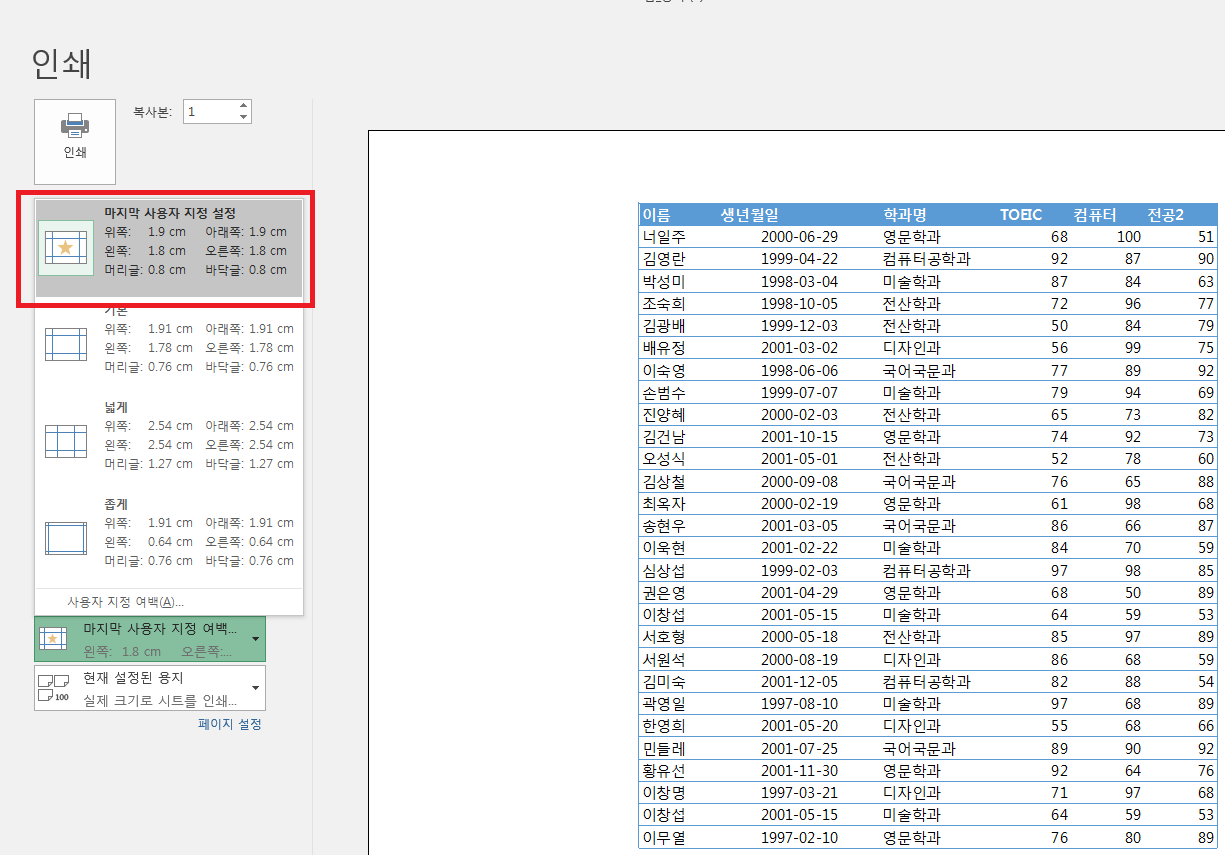Image resolution: width=1225 pixels, height=855 pixels.
Task: Click the star margin icon in green dropdown
Action: tap(54, 638)
